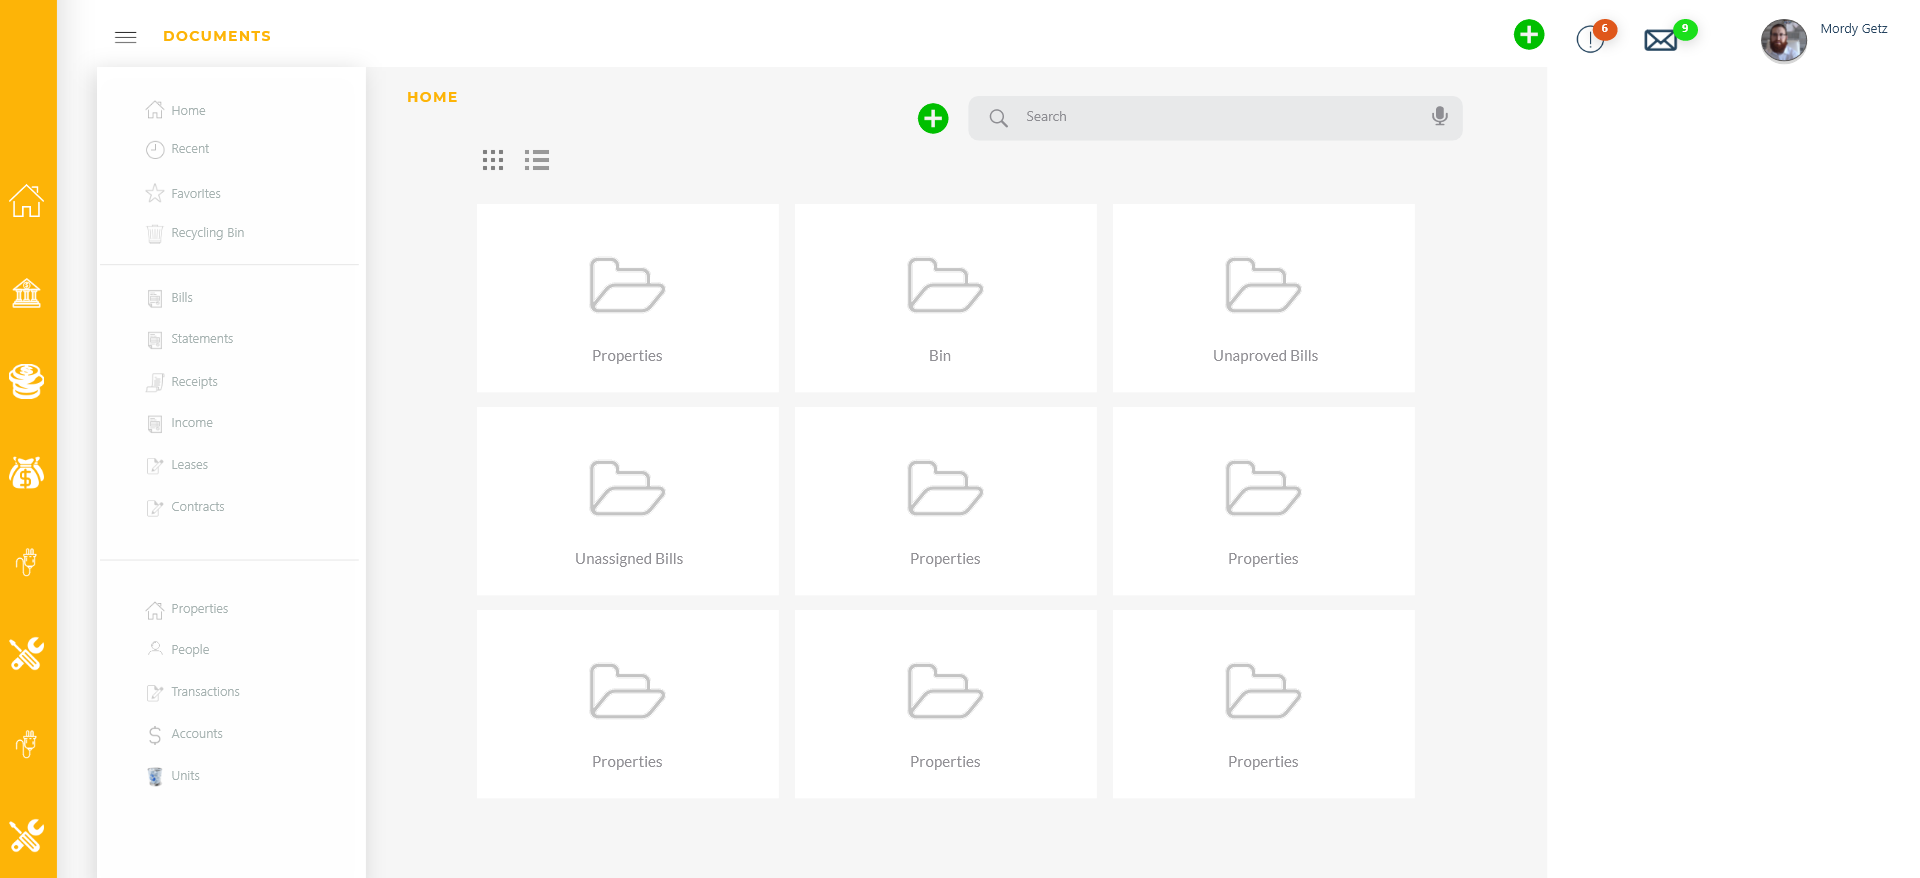Select Receipts category
1920x878 pixels.
click(182, 382)
